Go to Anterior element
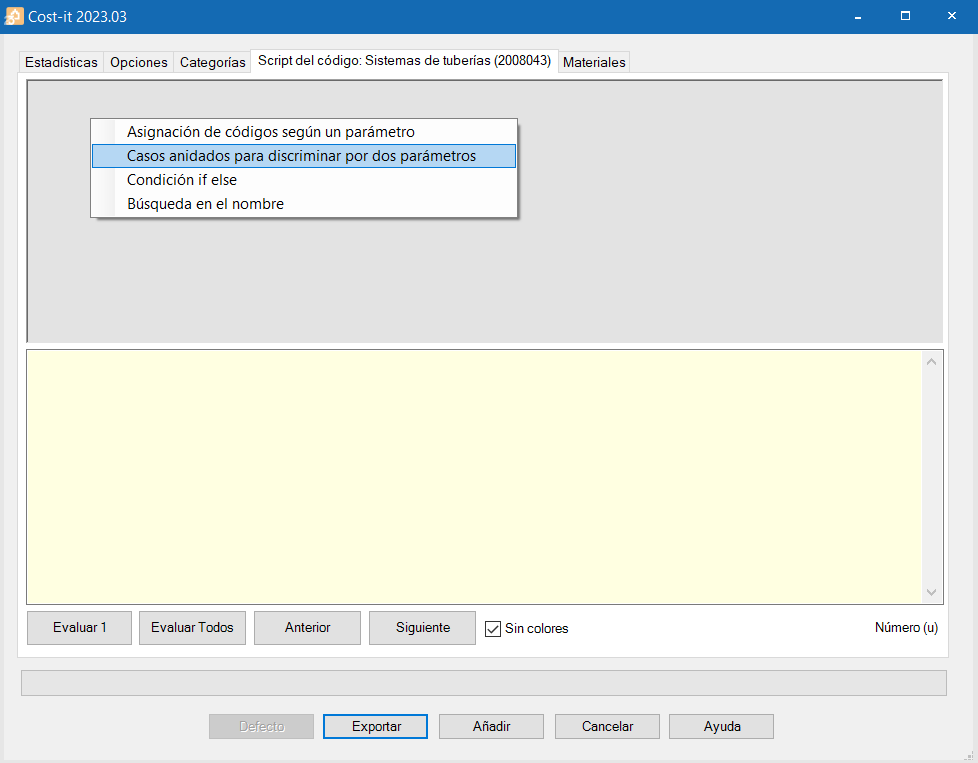This screenshot has width=978, height=763. click(307, 628)
